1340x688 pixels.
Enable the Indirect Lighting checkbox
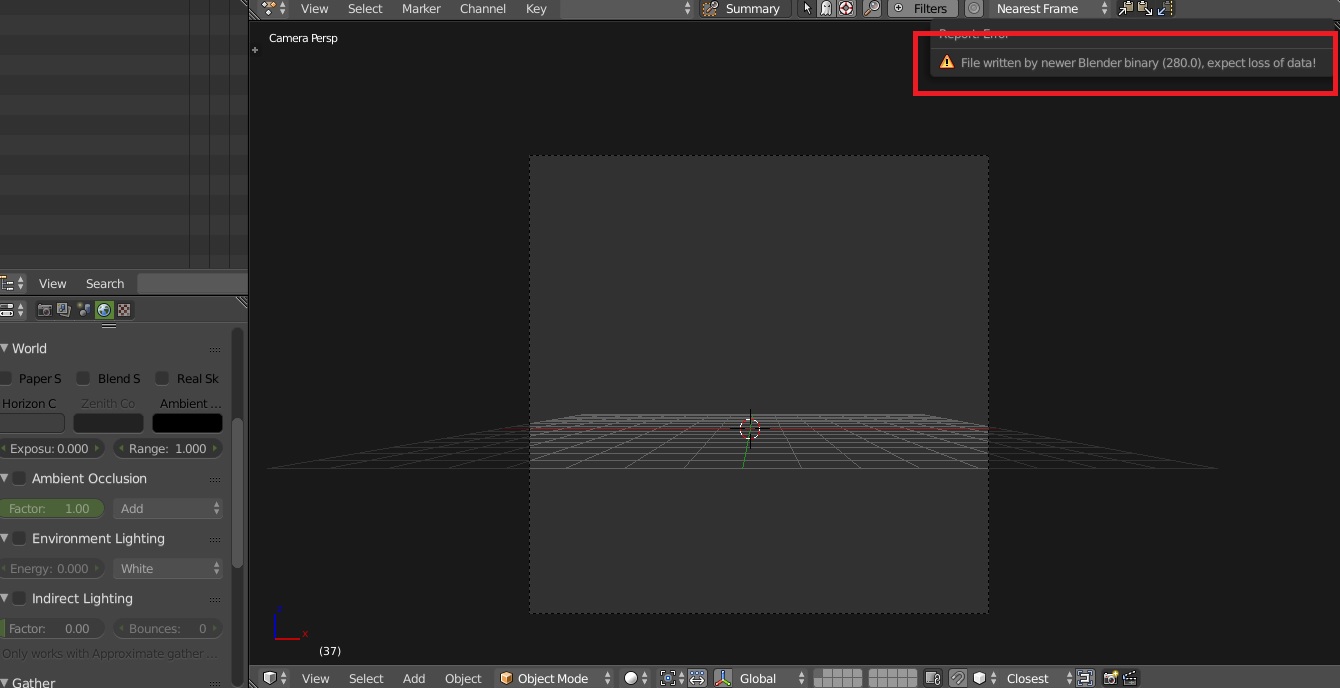(19, 599)
